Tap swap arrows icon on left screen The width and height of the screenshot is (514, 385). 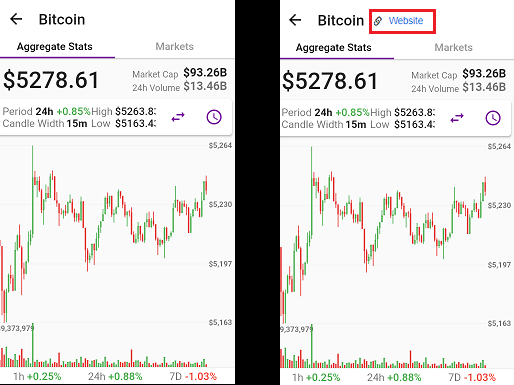[x=178, y=117]
